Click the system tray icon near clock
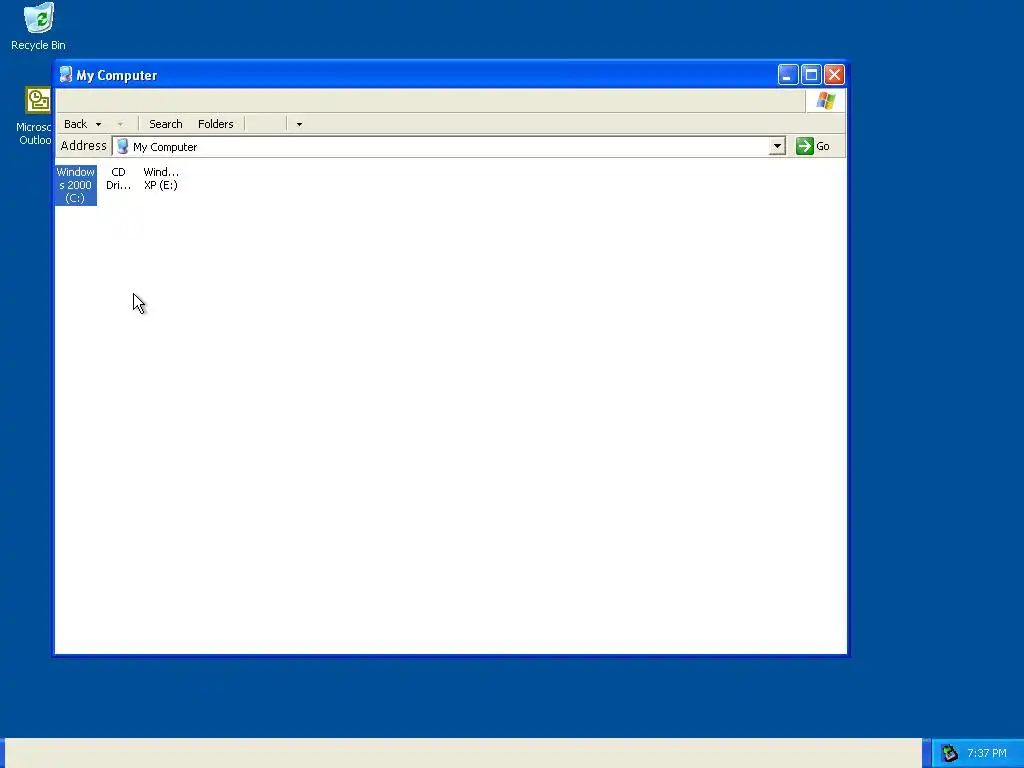Viewport: 1024px width, 768px height. click(x=950, y=753)
